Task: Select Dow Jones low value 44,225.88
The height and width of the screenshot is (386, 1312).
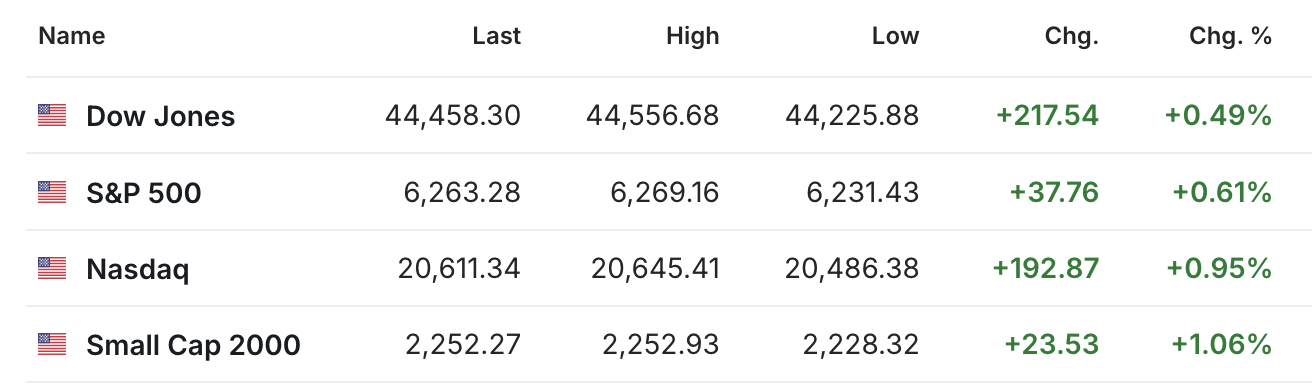Action: pyautogui.click(x=851, y=116)
